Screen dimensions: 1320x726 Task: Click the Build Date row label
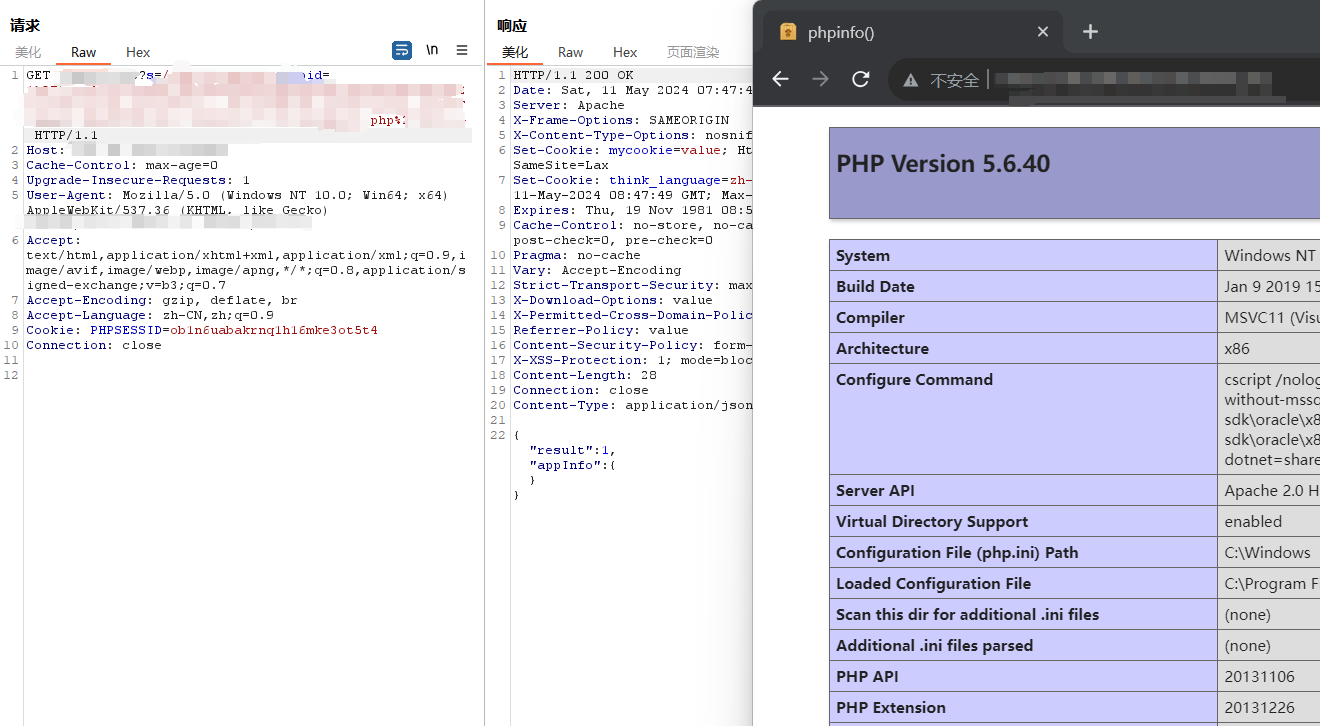pyautogui.click(x=875, y=287)
